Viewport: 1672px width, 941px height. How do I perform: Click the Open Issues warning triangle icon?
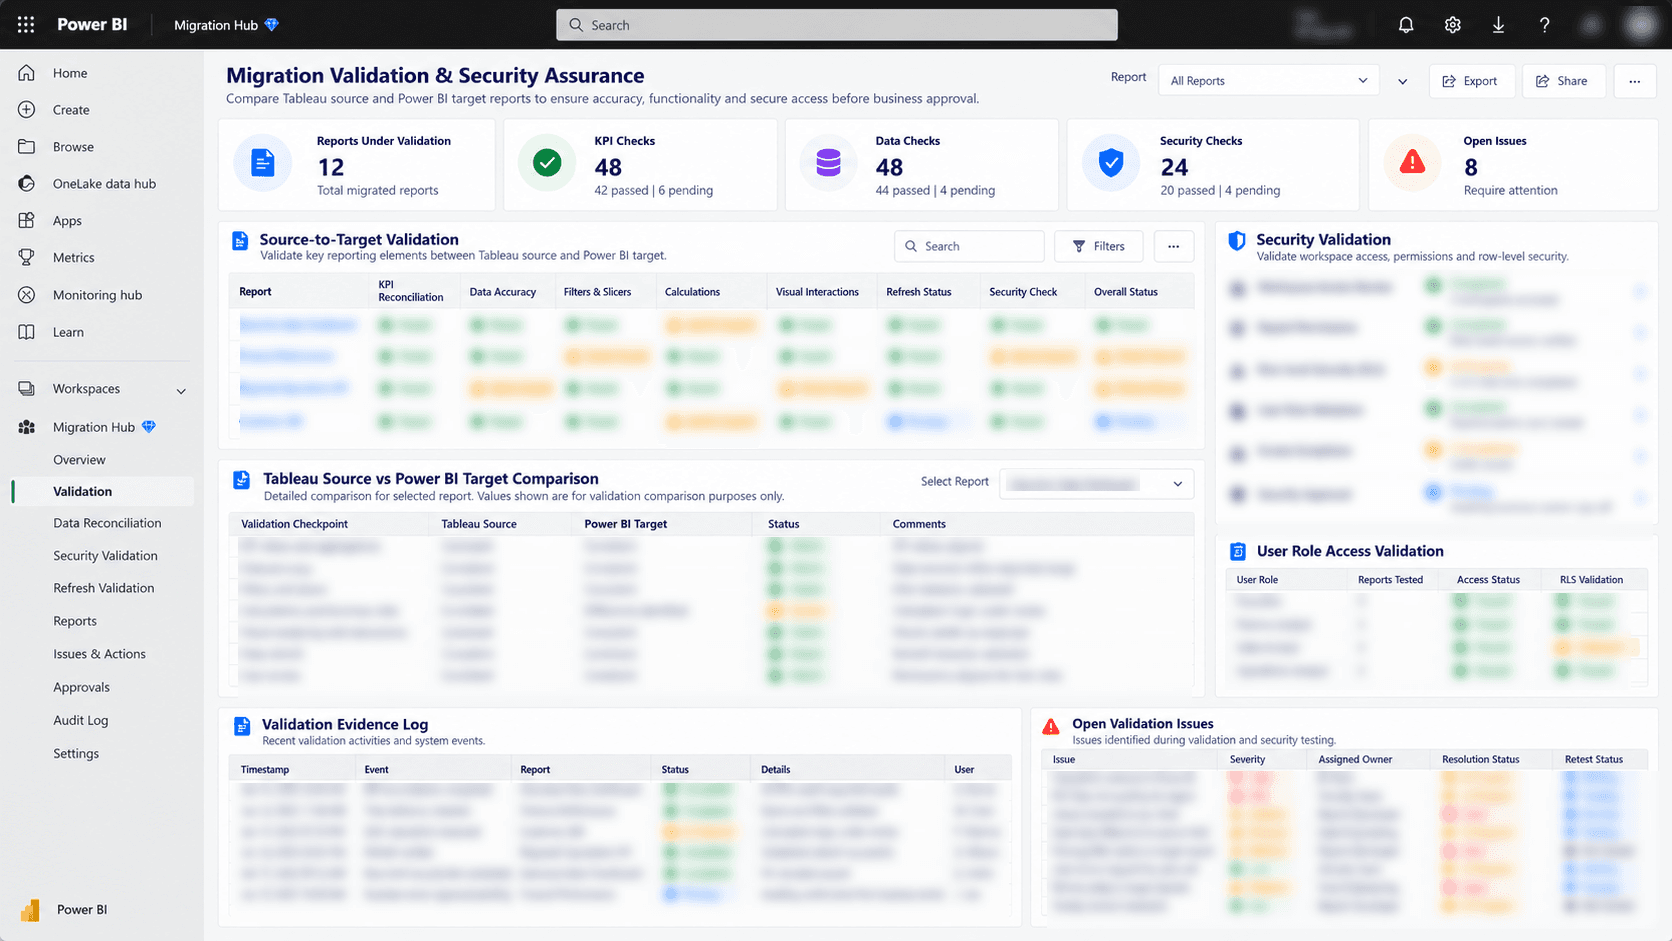[x=1412, y=162]
